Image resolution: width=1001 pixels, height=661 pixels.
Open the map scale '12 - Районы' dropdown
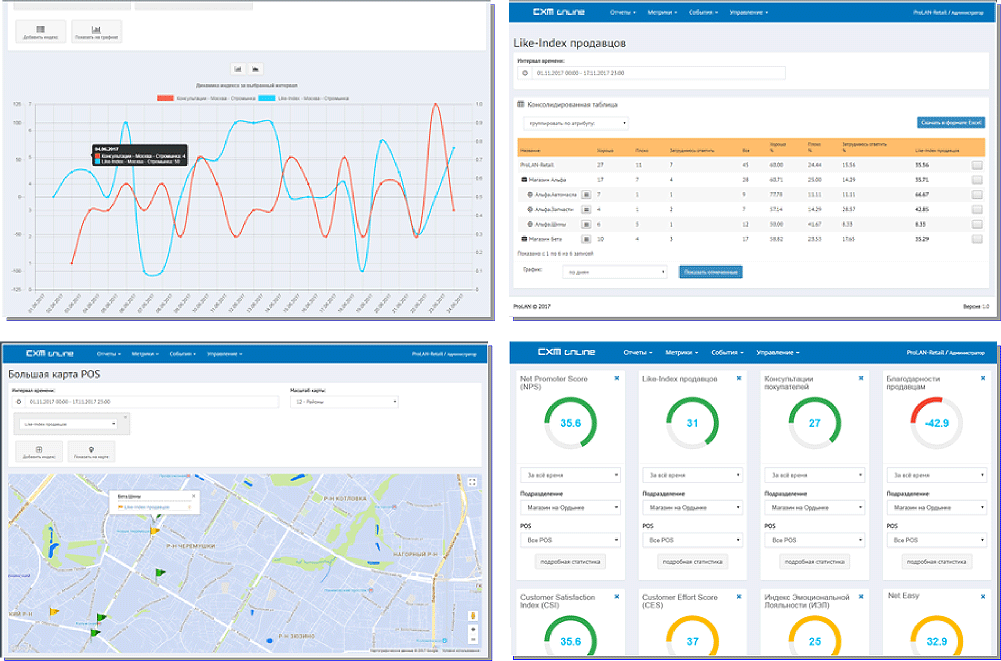pyautogui.click(x=343, y=402)
